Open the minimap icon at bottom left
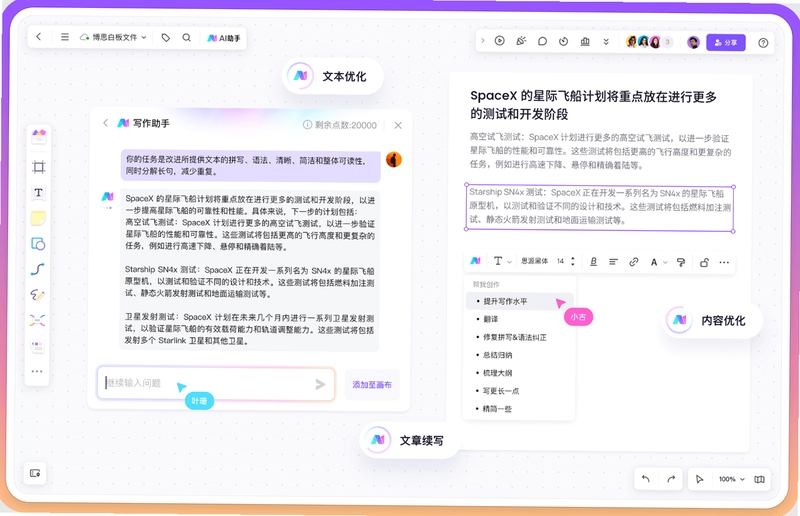800x516 pixels. click(x=35, y=473)
